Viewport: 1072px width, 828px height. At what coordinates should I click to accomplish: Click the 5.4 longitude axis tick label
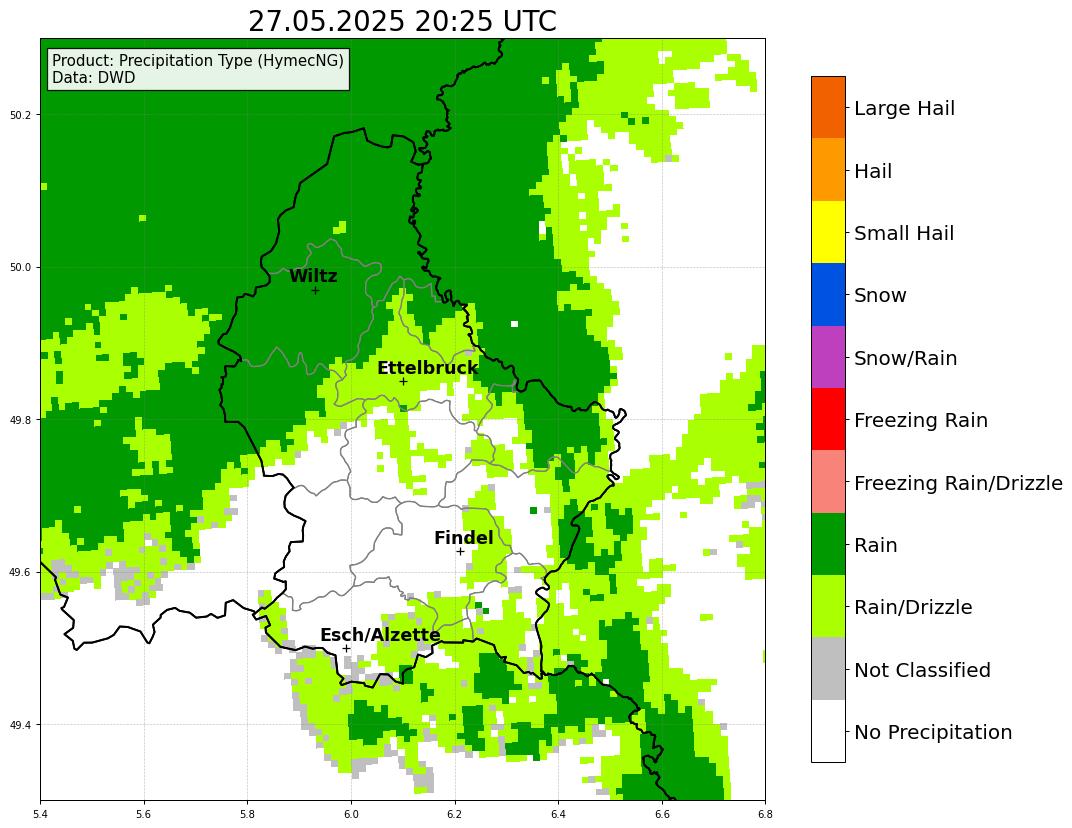40,814
